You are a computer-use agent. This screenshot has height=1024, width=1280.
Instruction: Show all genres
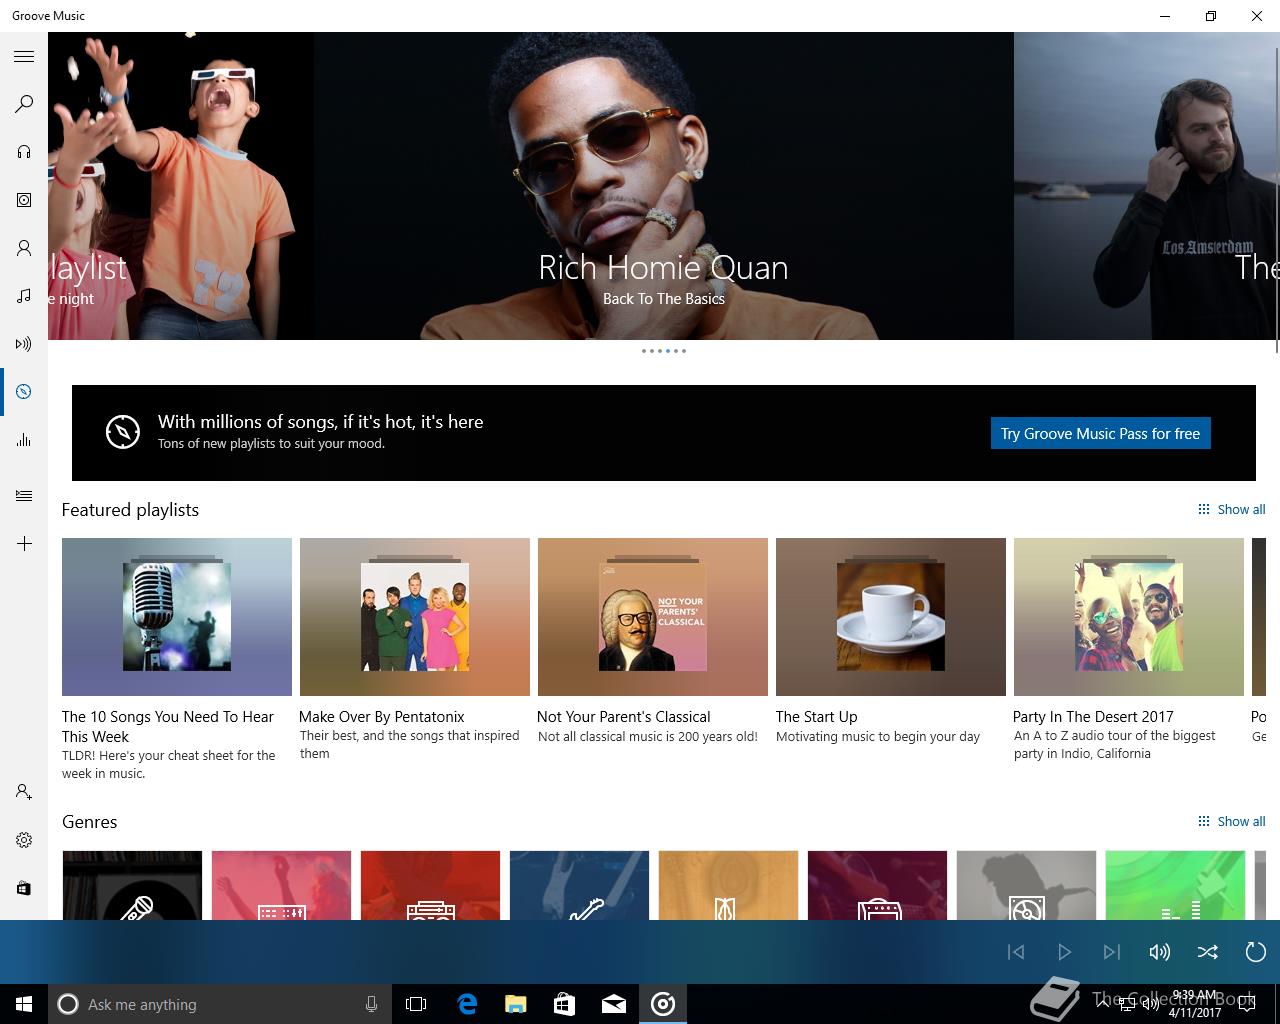click(1232, 822)
